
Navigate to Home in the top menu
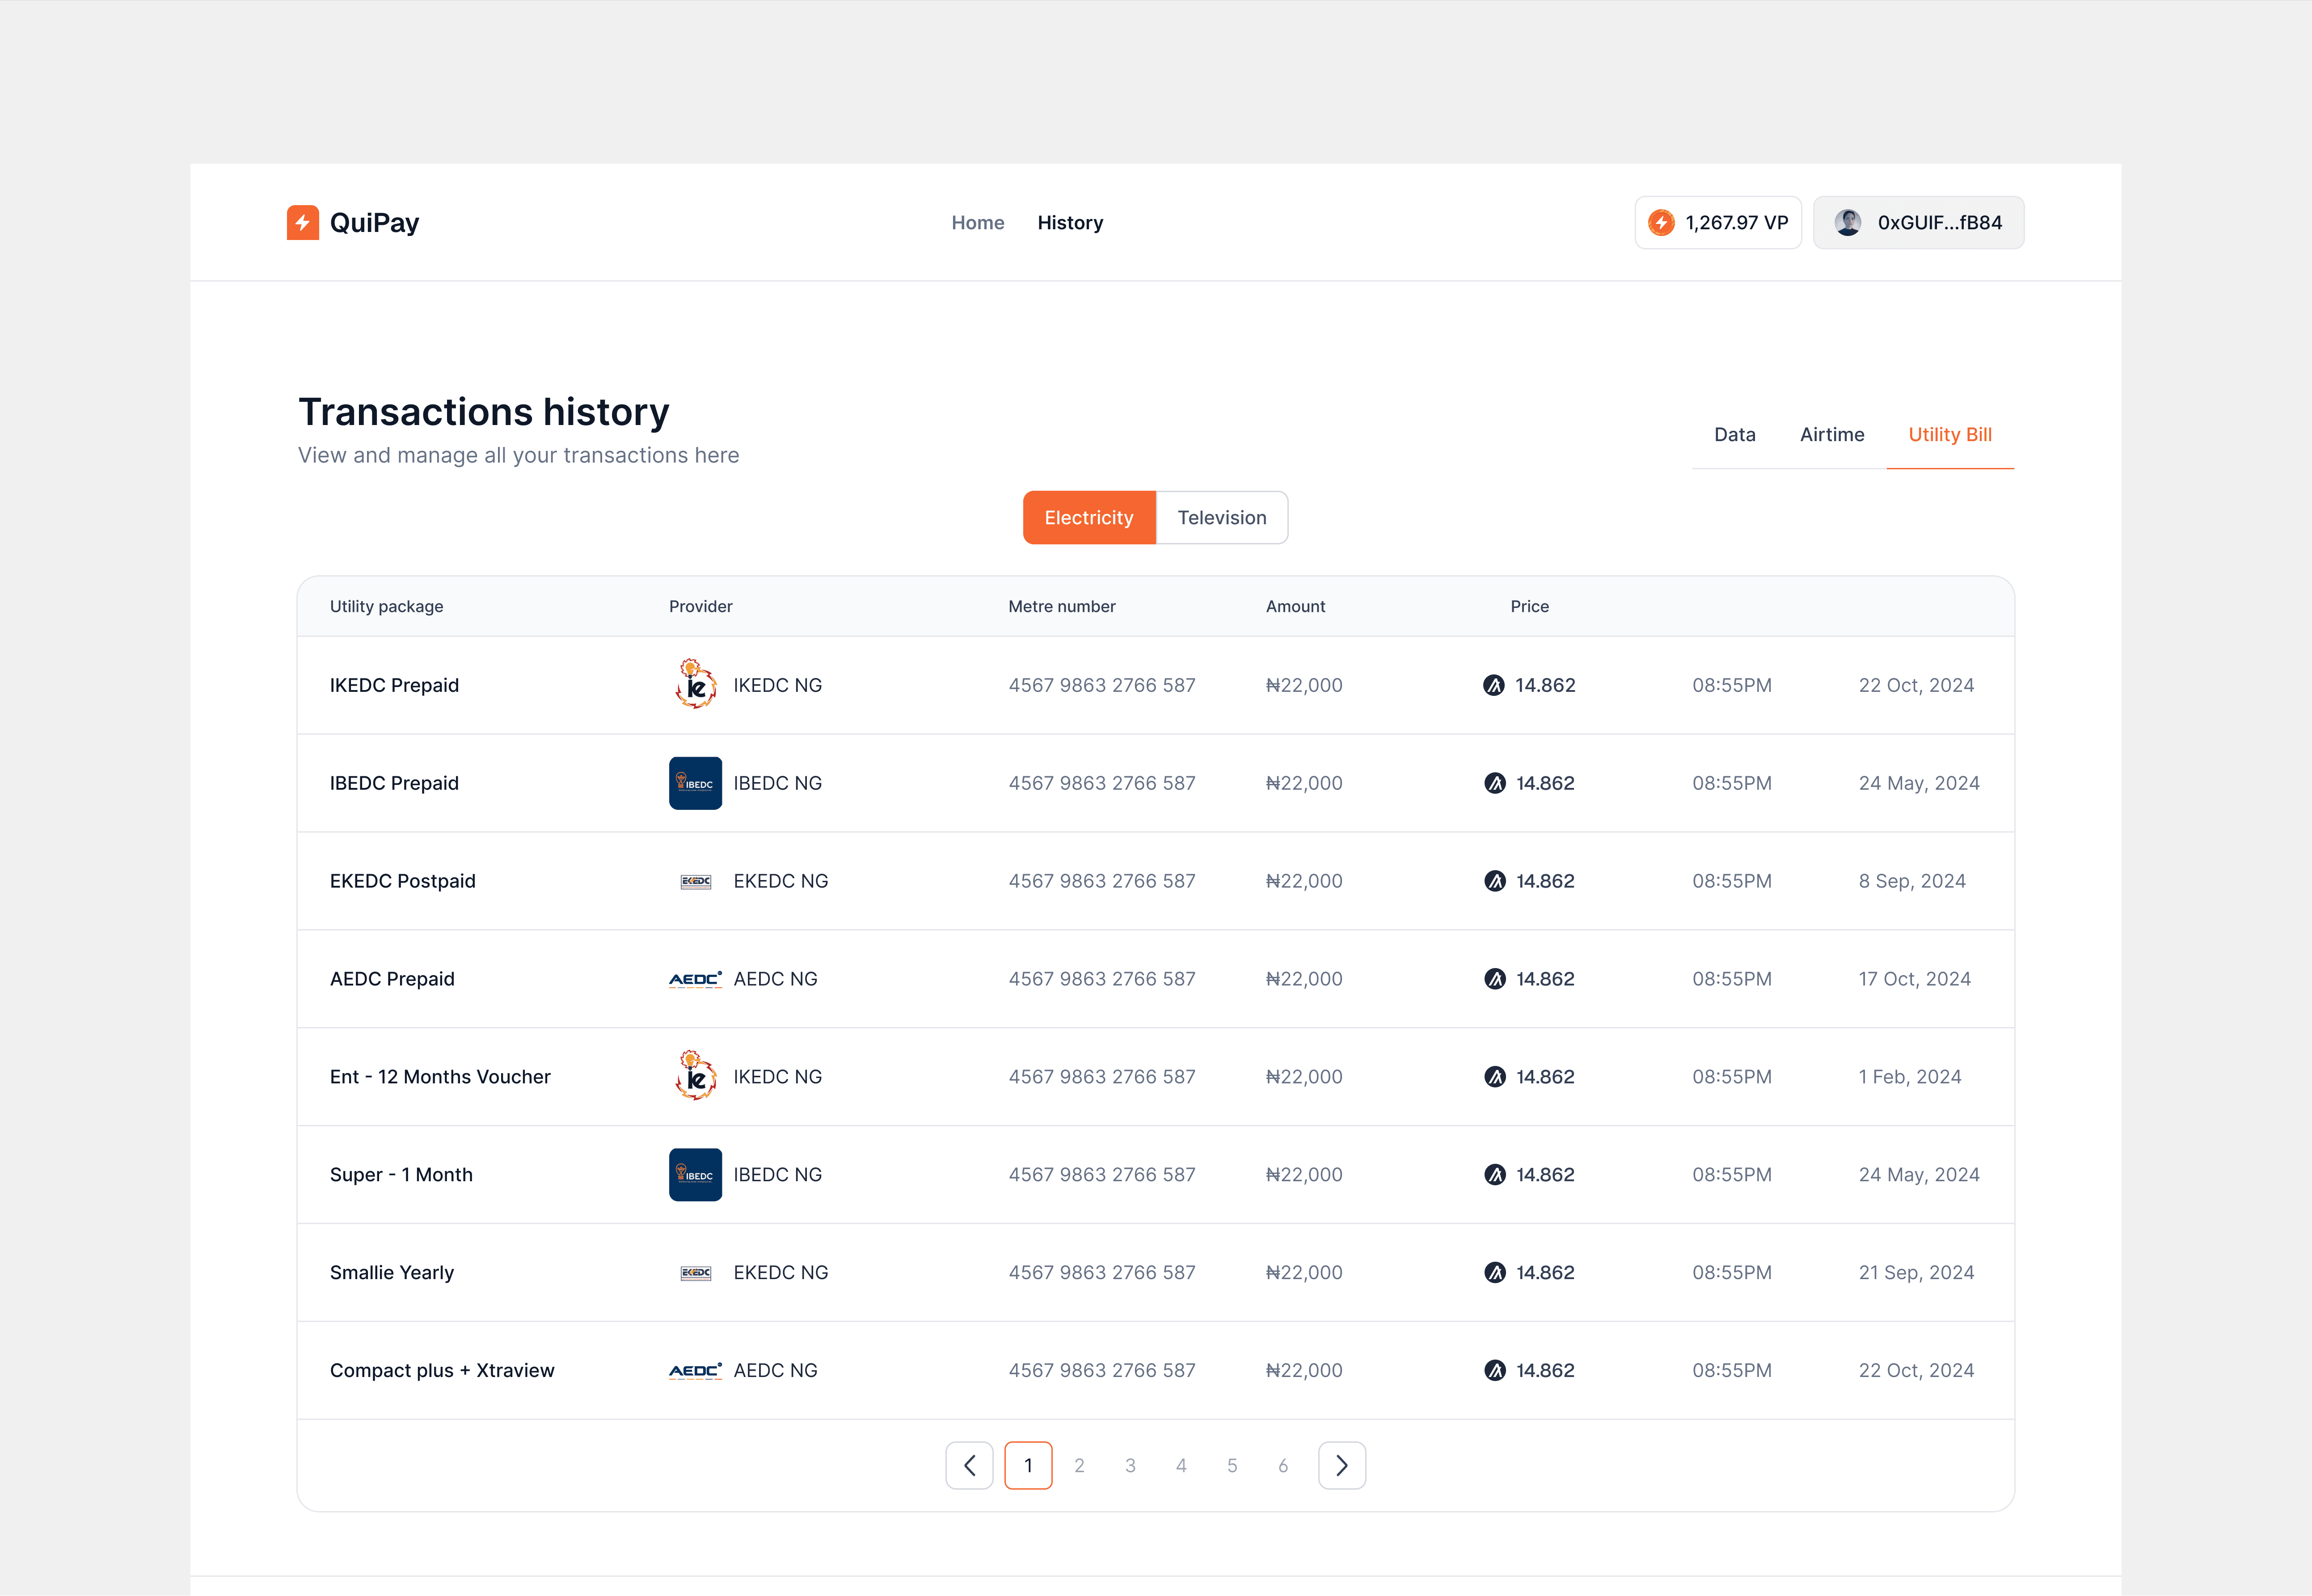point(977,222)
